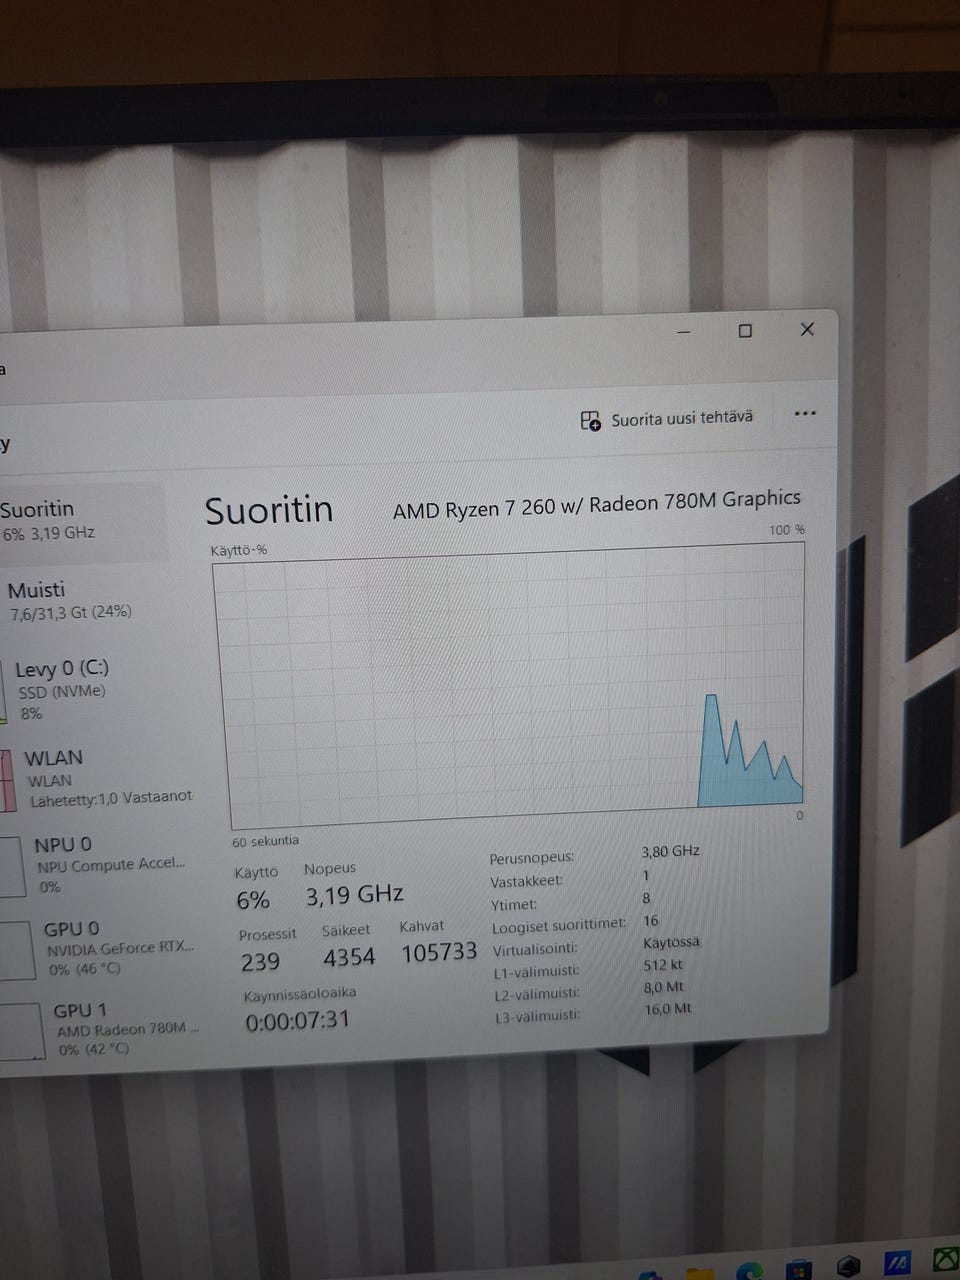Viewport: 960px width, 1280px height.
Task: Maximize the Task Manager window
Action: click(x=745, y=331)
